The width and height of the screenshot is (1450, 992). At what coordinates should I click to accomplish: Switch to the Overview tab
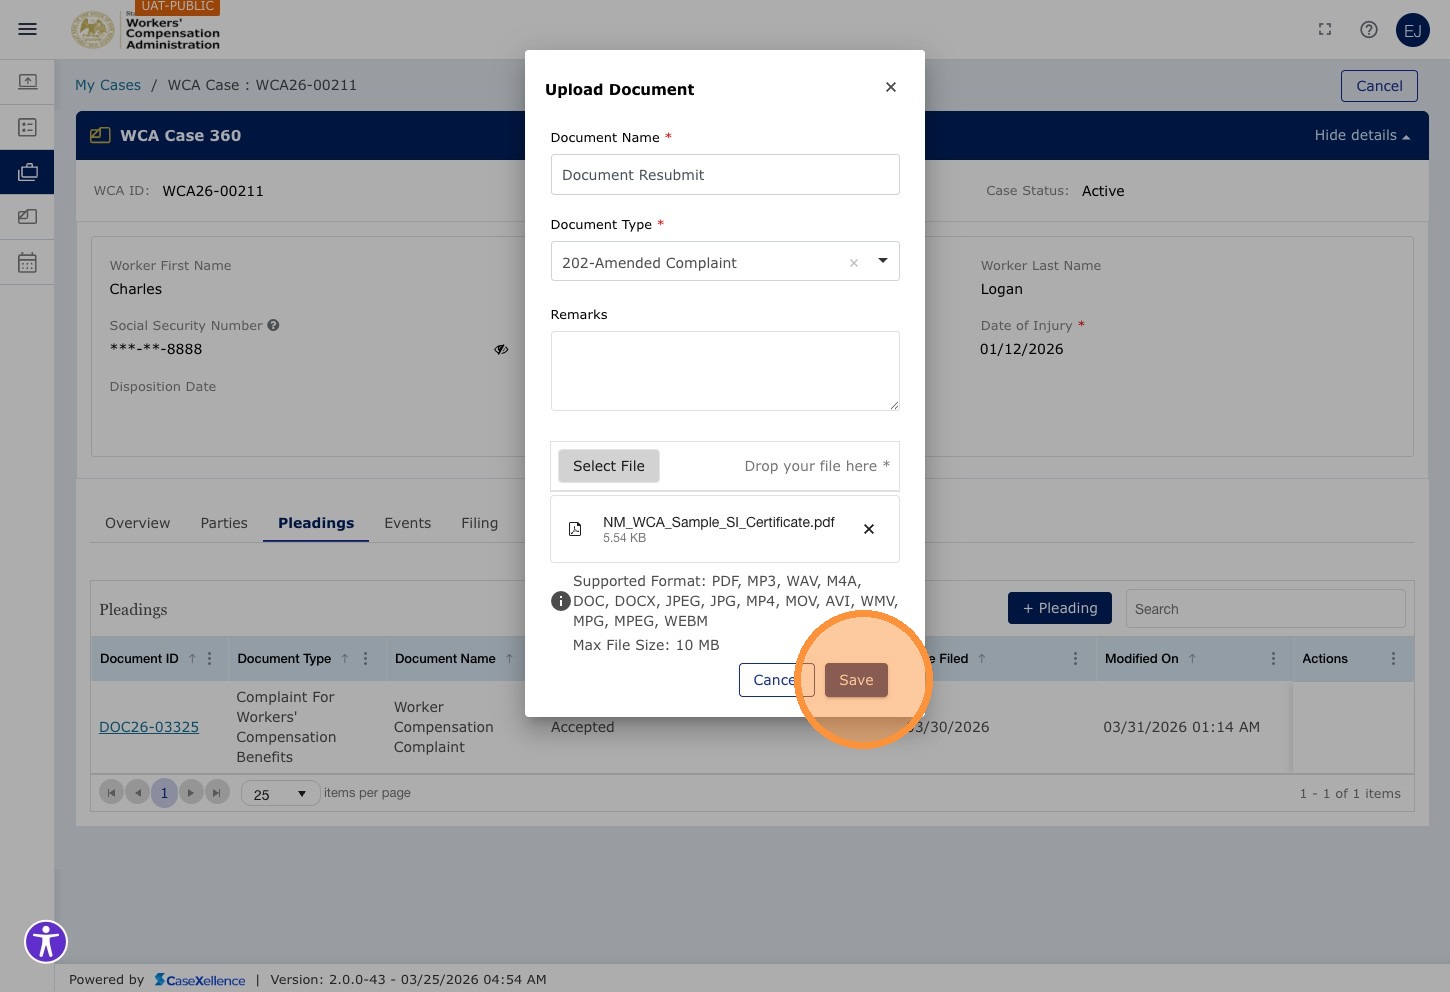pos(138,523)
